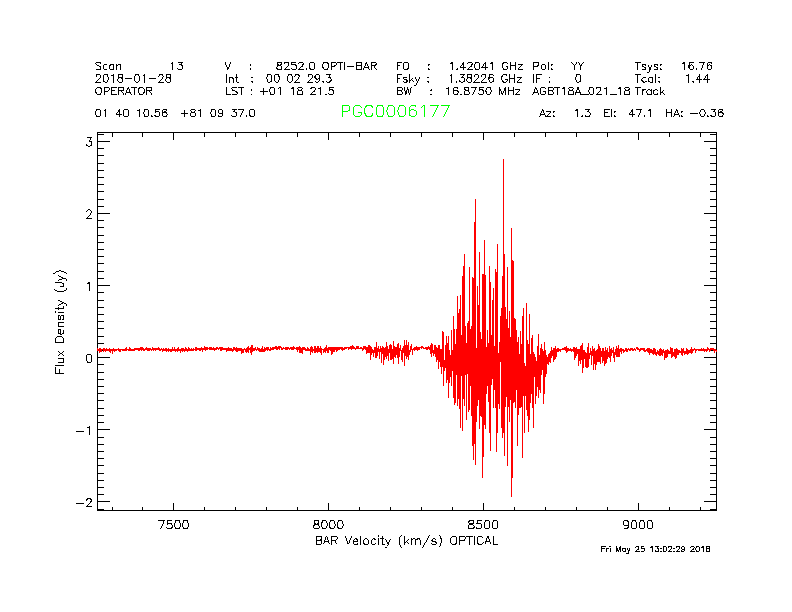The image size is (792, 612).
Task: Click the 'BAR Velocity (km/s) OPTICAL' axis label
Action: [x=407, y=541]
